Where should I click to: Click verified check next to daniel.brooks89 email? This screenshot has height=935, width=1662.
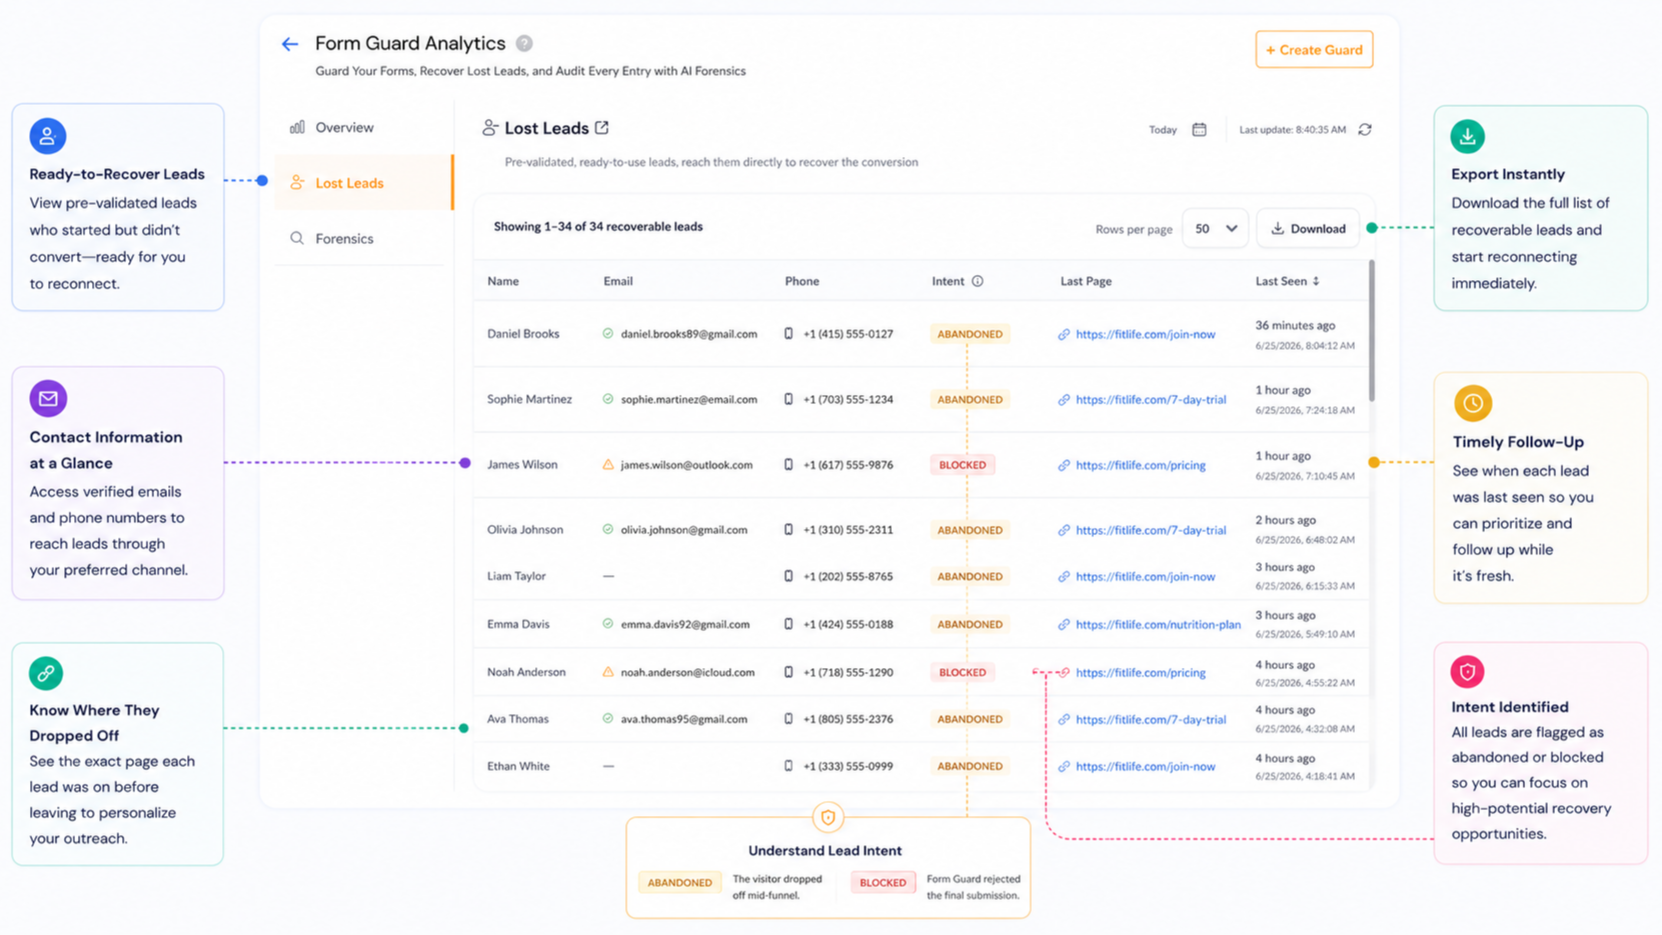[608, 333]
